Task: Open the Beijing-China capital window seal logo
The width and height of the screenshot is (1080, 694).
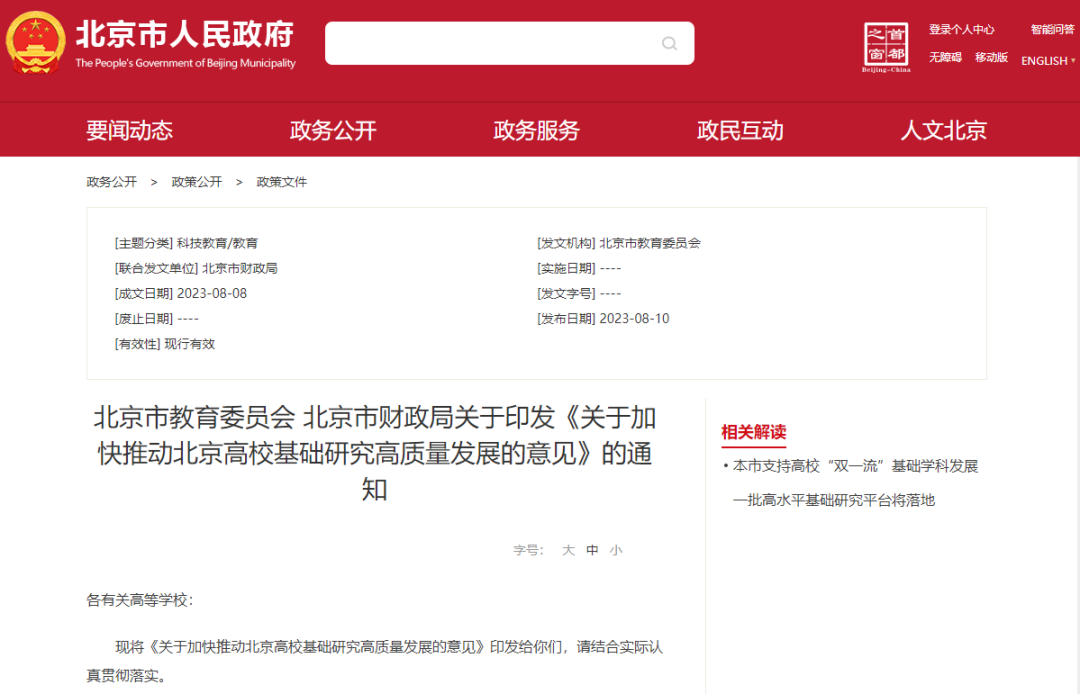Action: pyautogui.click(x=886, y=47)
